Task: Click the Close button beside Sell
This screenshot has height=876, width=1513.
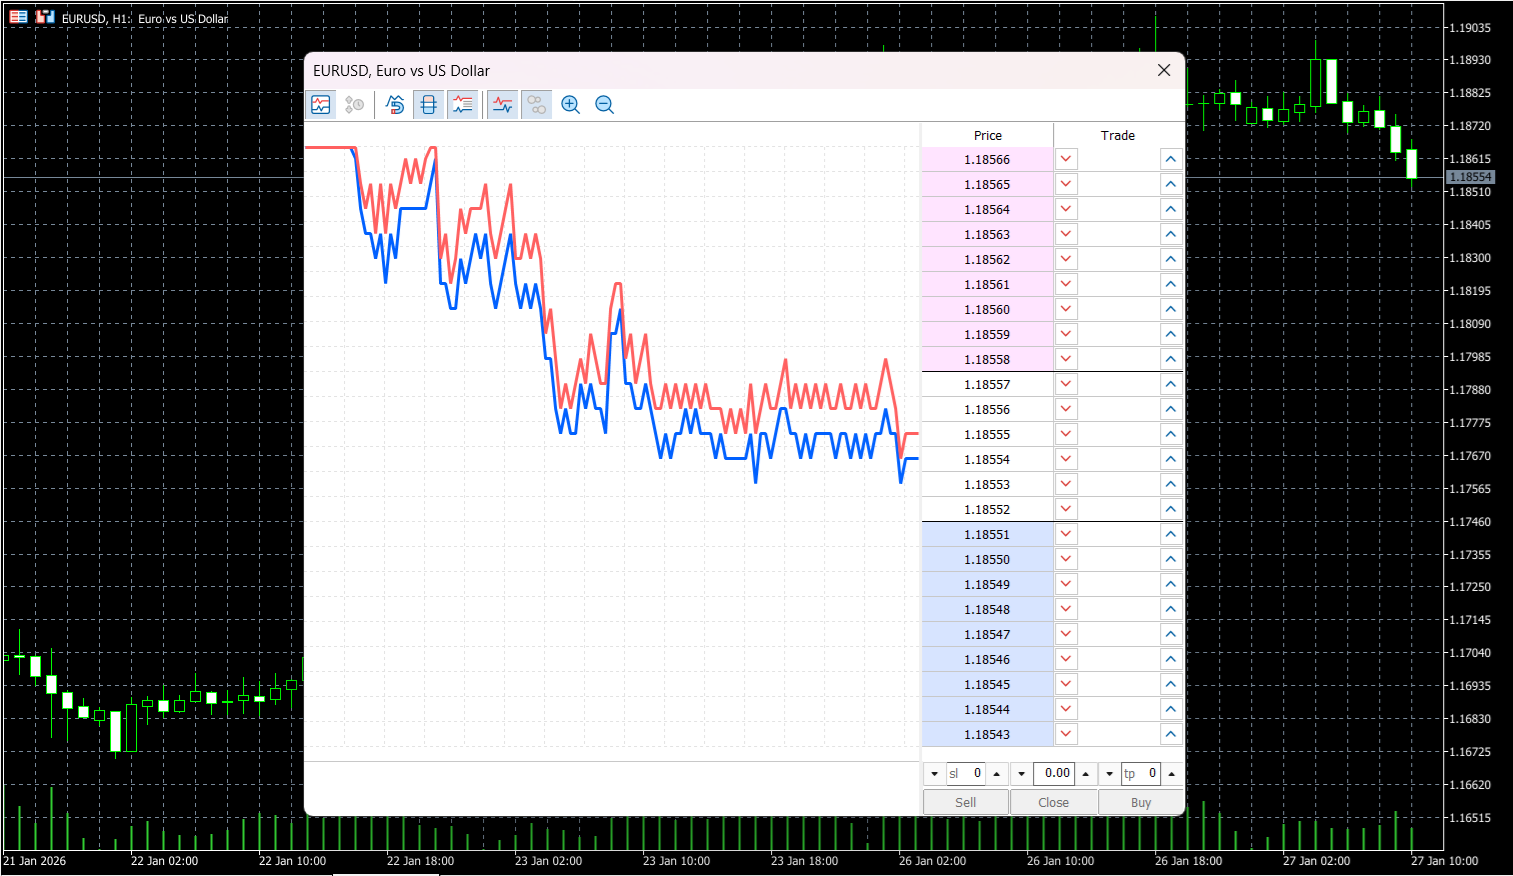Action: coord(1054,802)
